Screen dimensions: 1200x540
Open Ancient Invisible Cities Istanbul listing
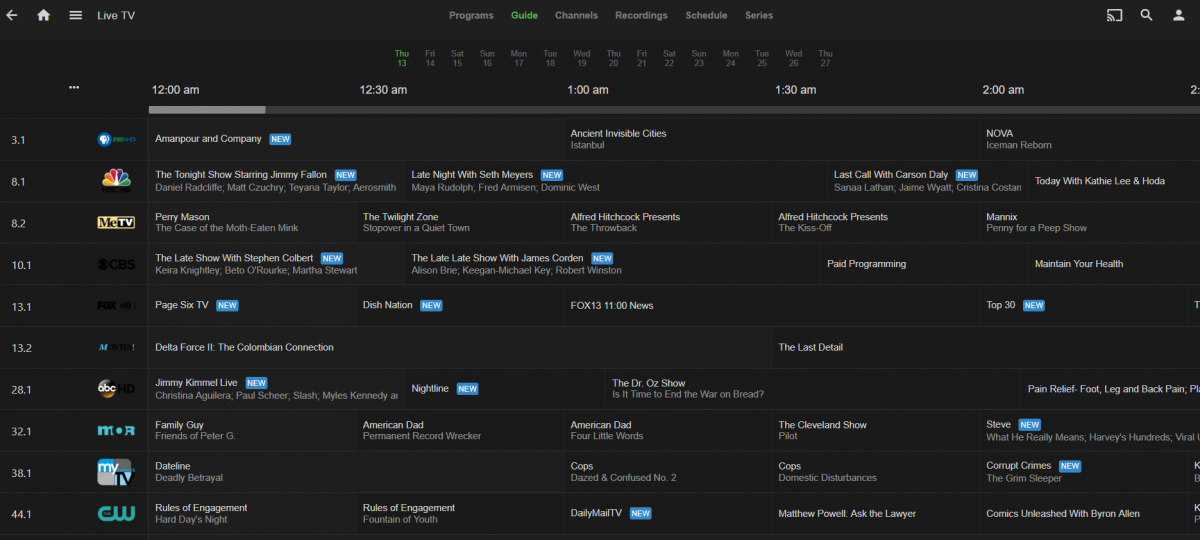click(771, 140)
